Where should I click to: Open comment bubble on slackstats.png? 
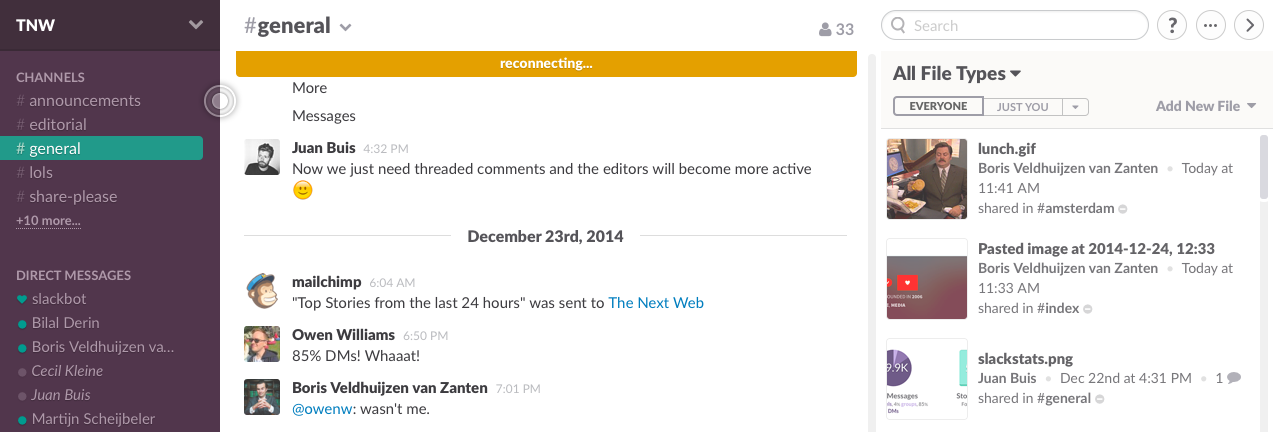[x=1234, y=378]
